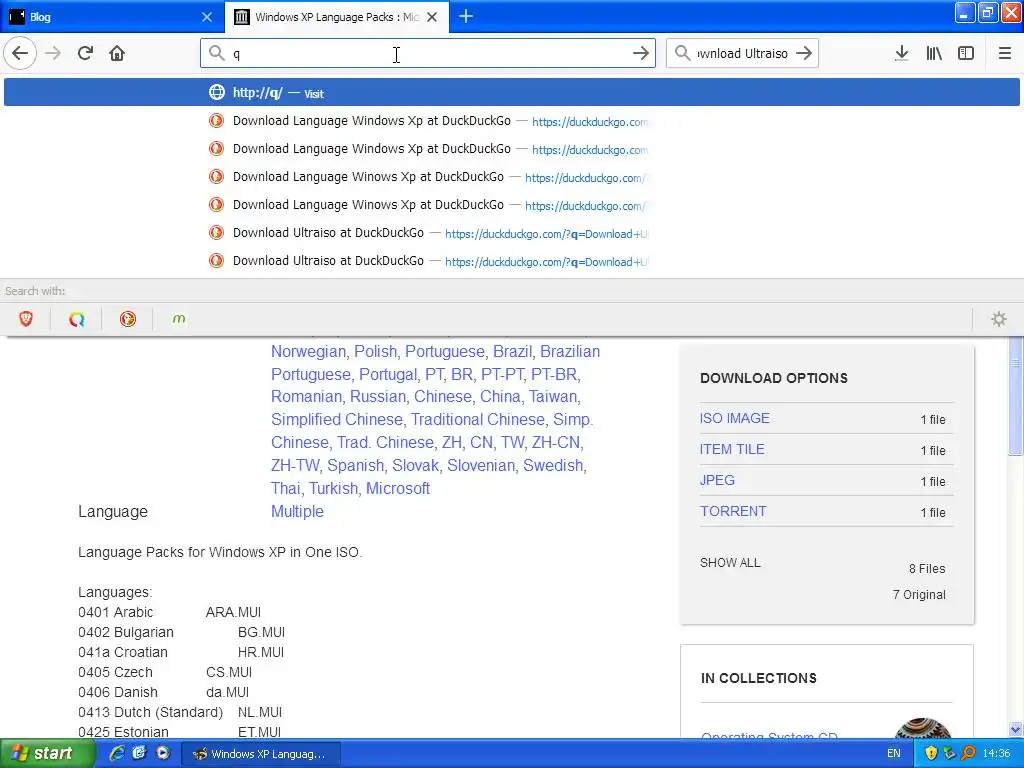Click the Swedish topic link
Screen dimensions: 1024x768
552,466
